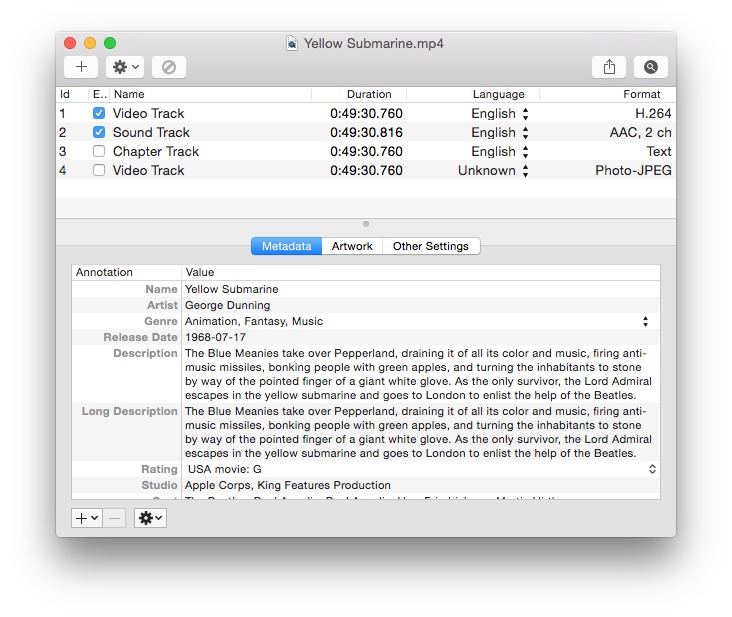Change the Unknown language popup of track 4
The width and height of the screenshot is (732, 617).
(526, 171)
